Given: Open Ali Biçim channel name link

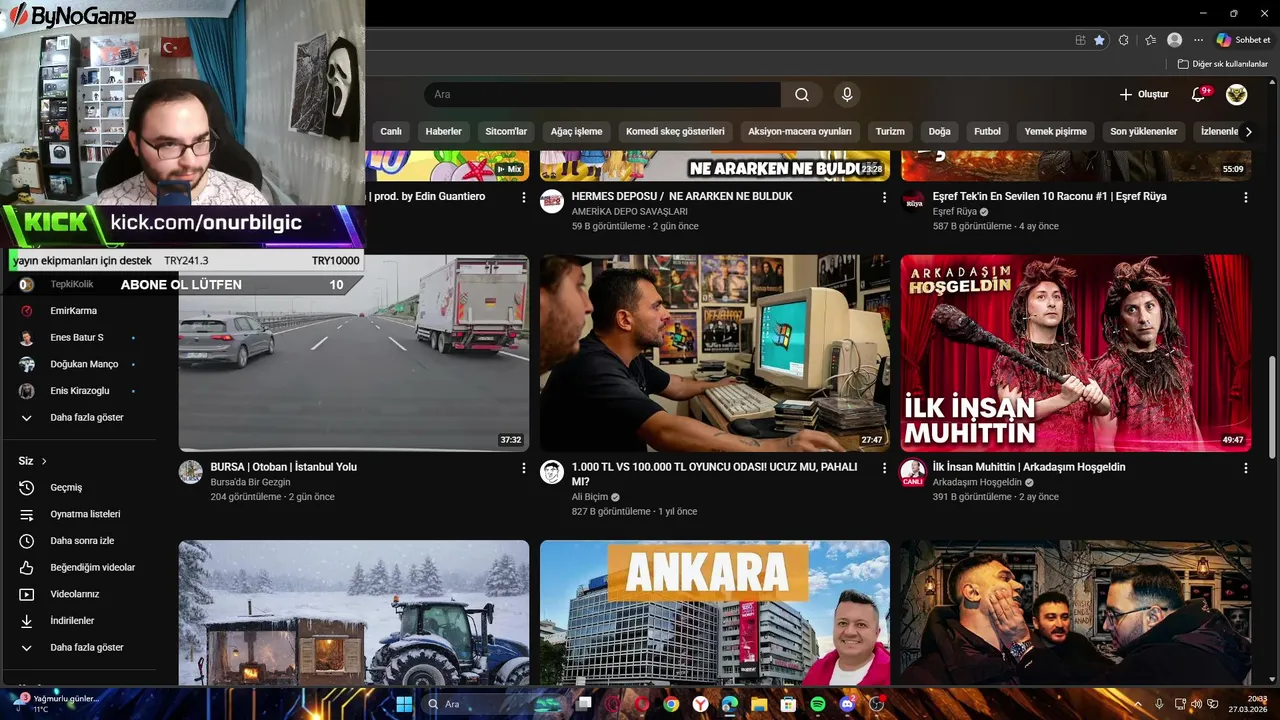Looking at the screenshot, I should pos(590,497).
